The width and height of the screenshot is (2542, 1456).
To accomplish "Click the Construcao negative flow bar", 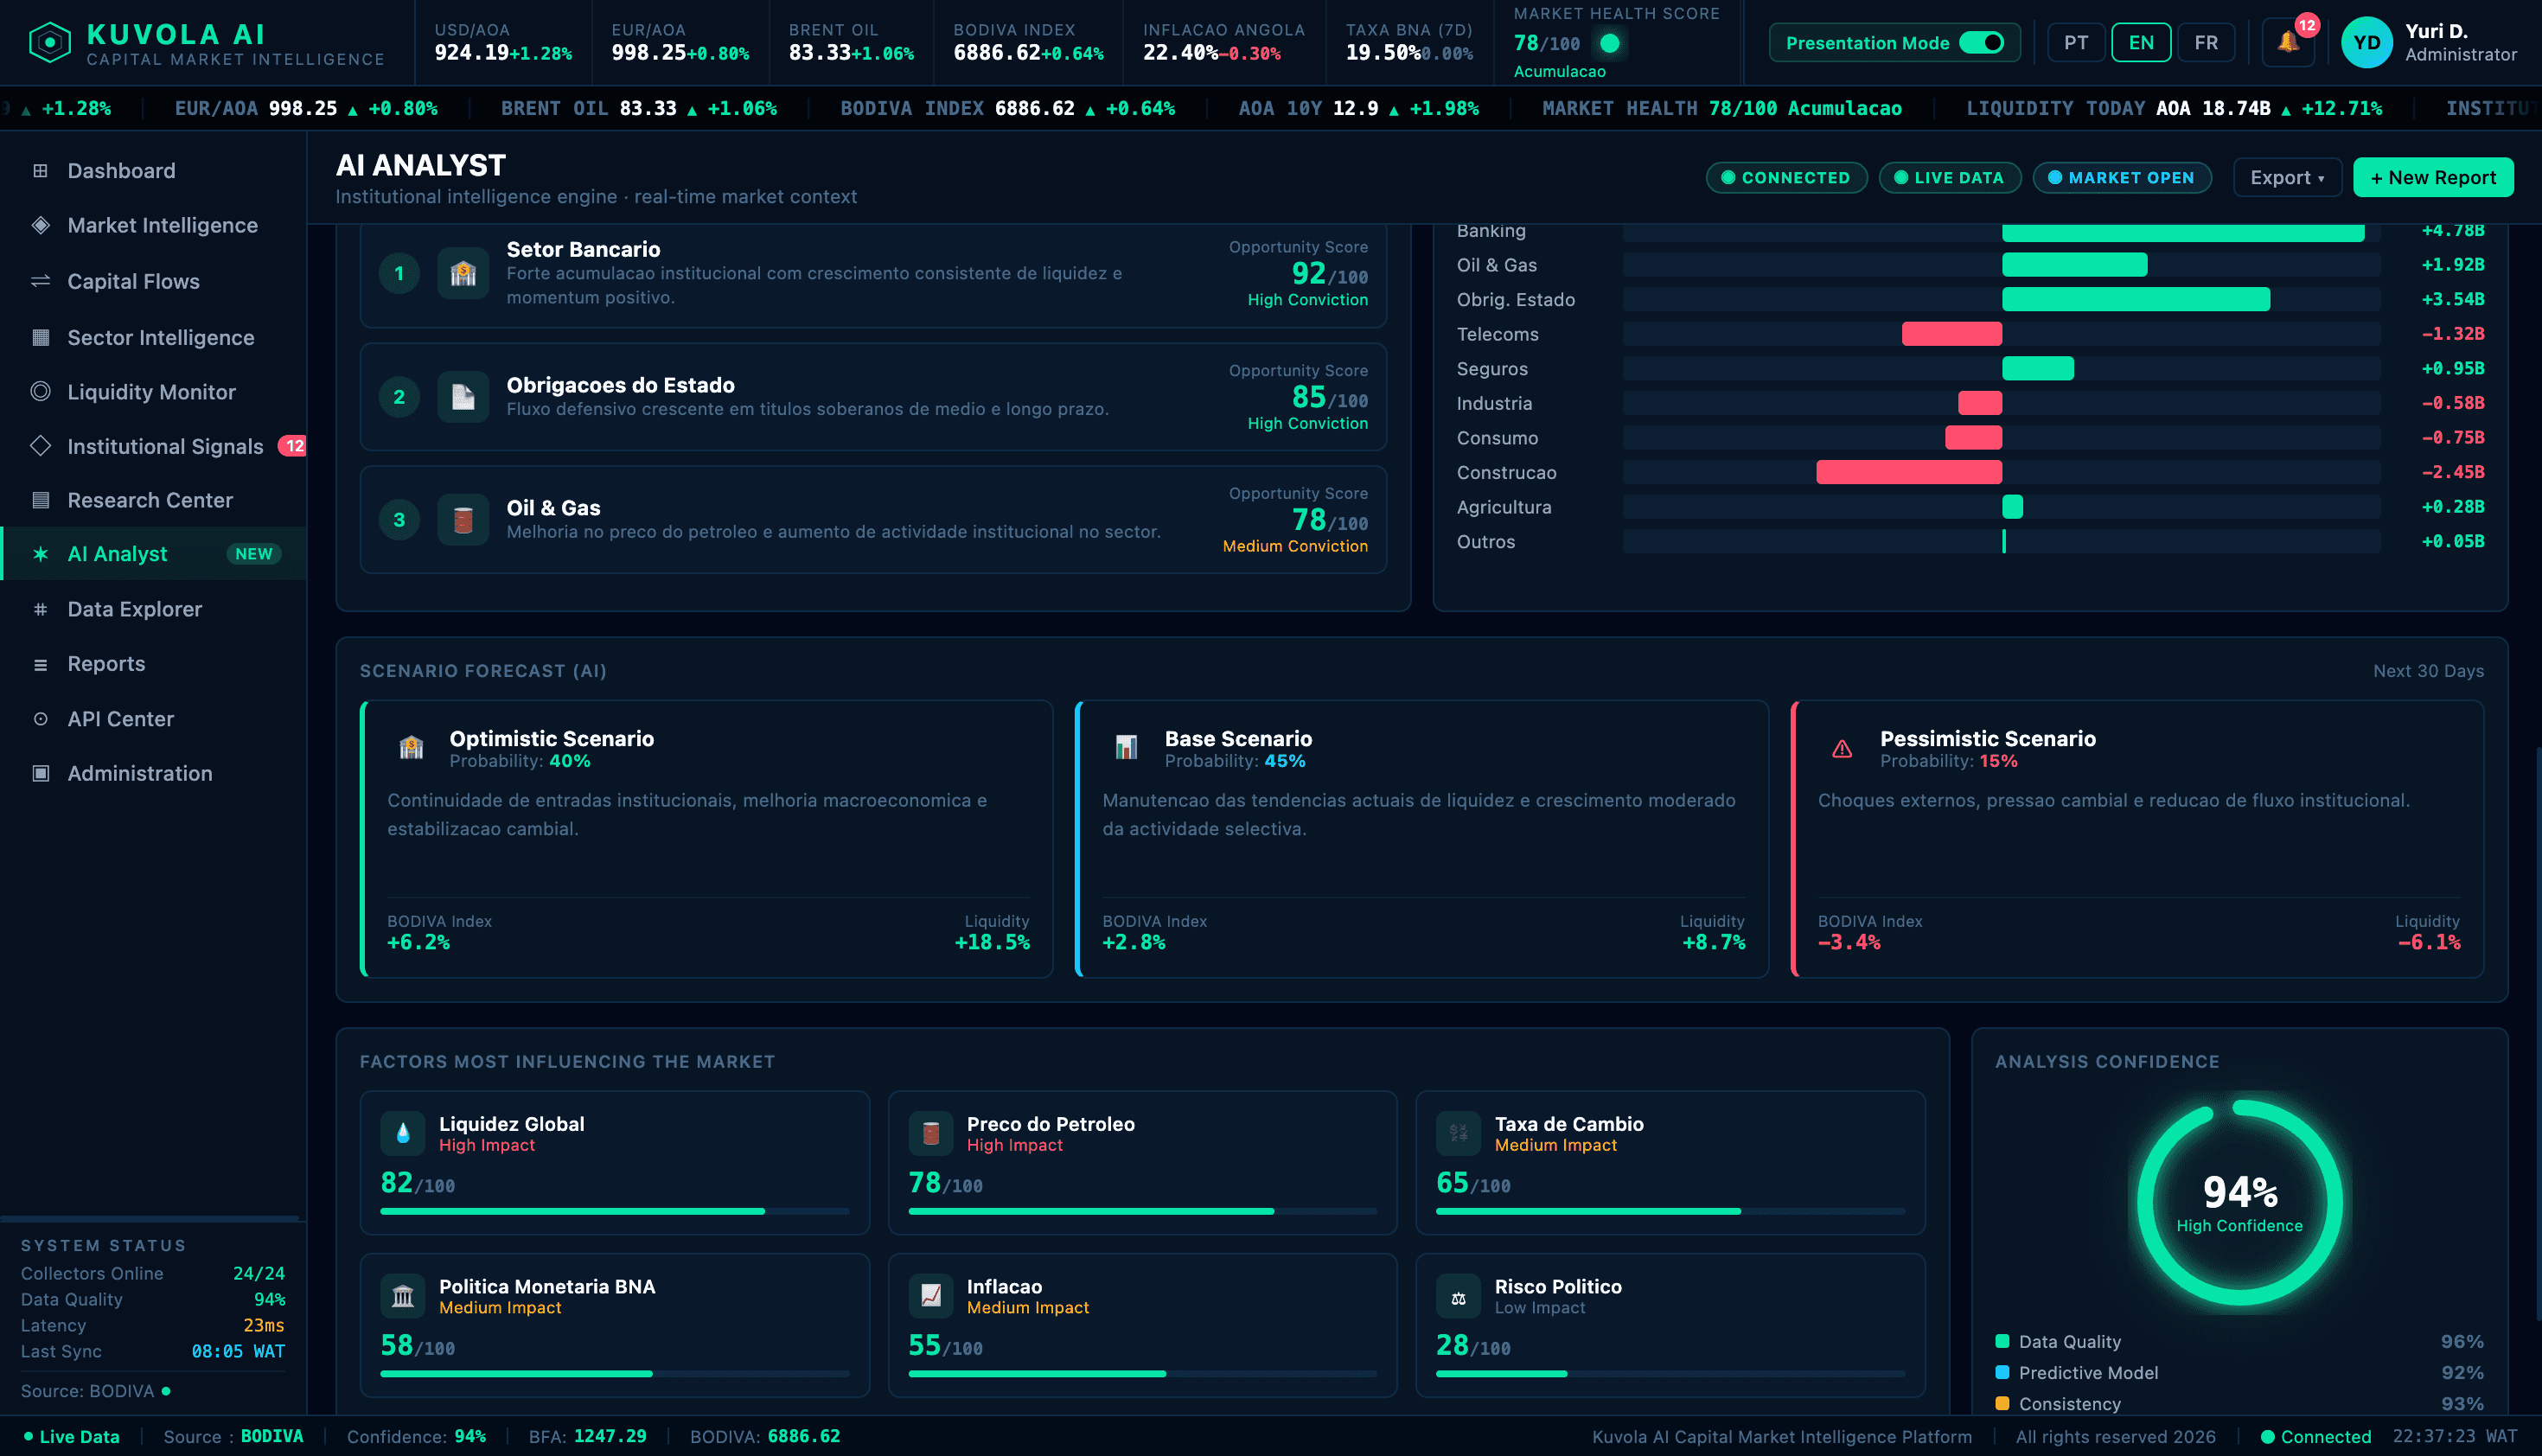I will coord(1909,472).
